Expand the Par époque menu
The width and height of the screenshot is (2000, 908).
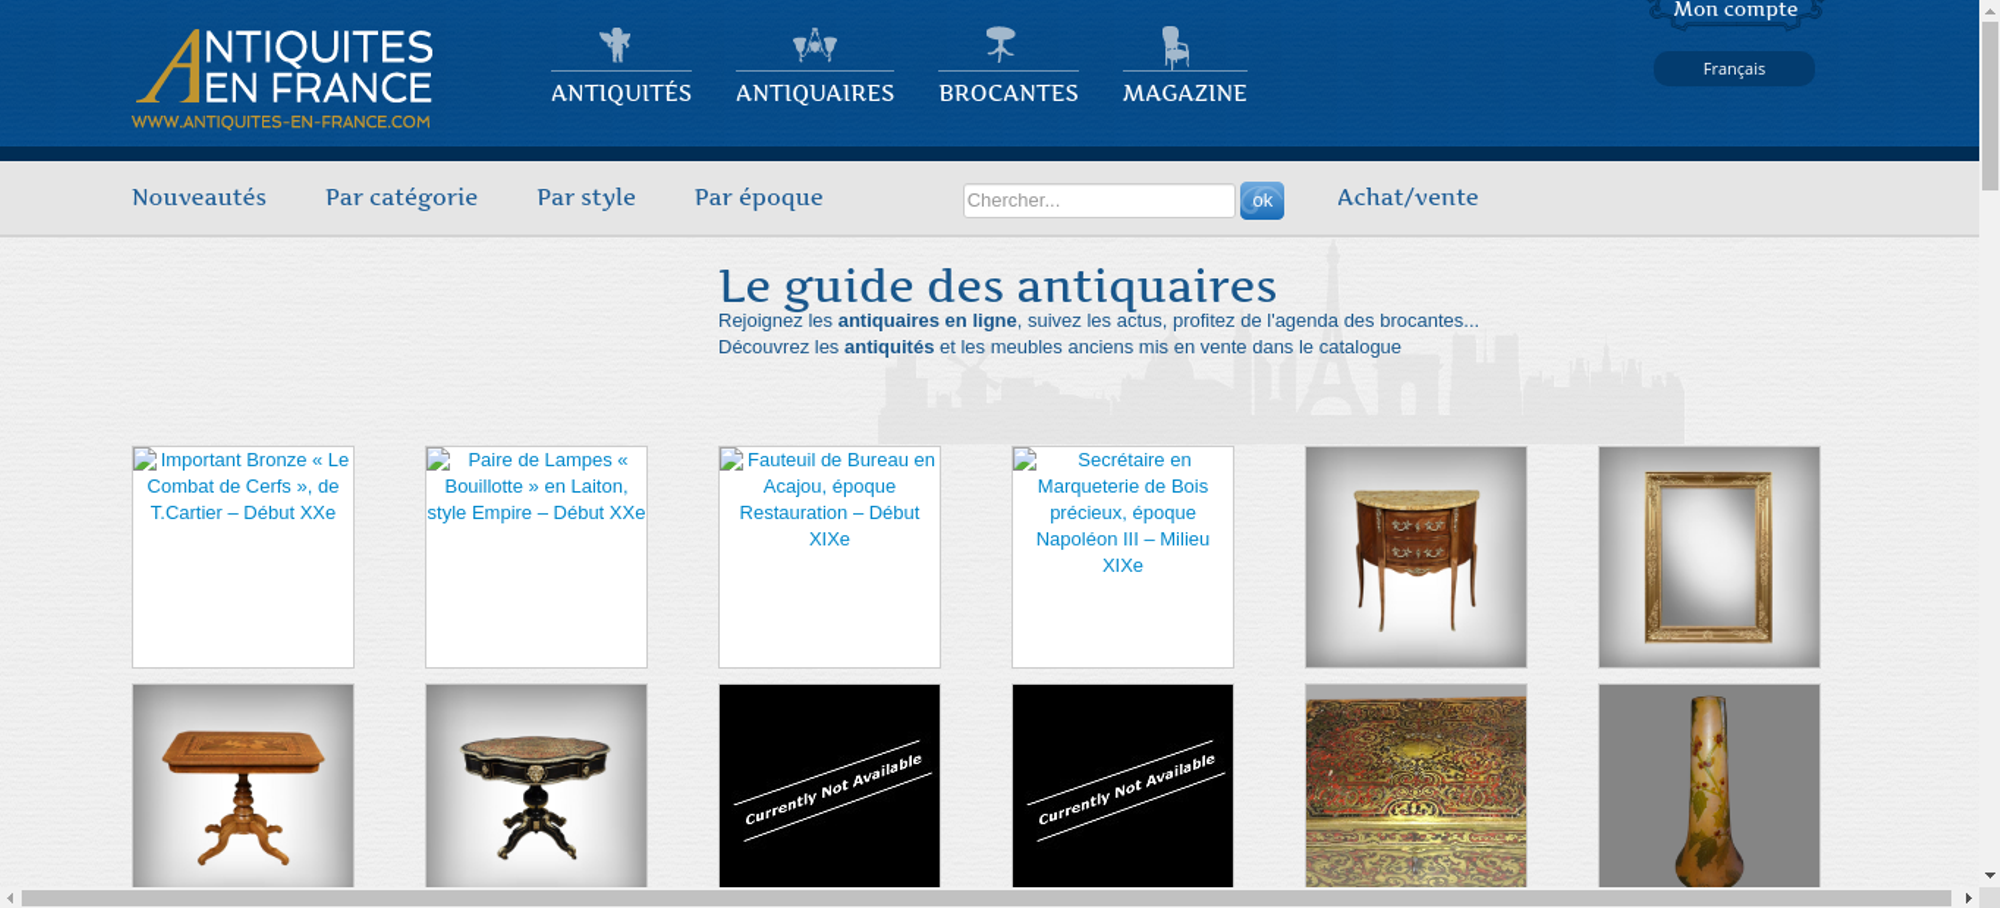[x=758, y=197]
